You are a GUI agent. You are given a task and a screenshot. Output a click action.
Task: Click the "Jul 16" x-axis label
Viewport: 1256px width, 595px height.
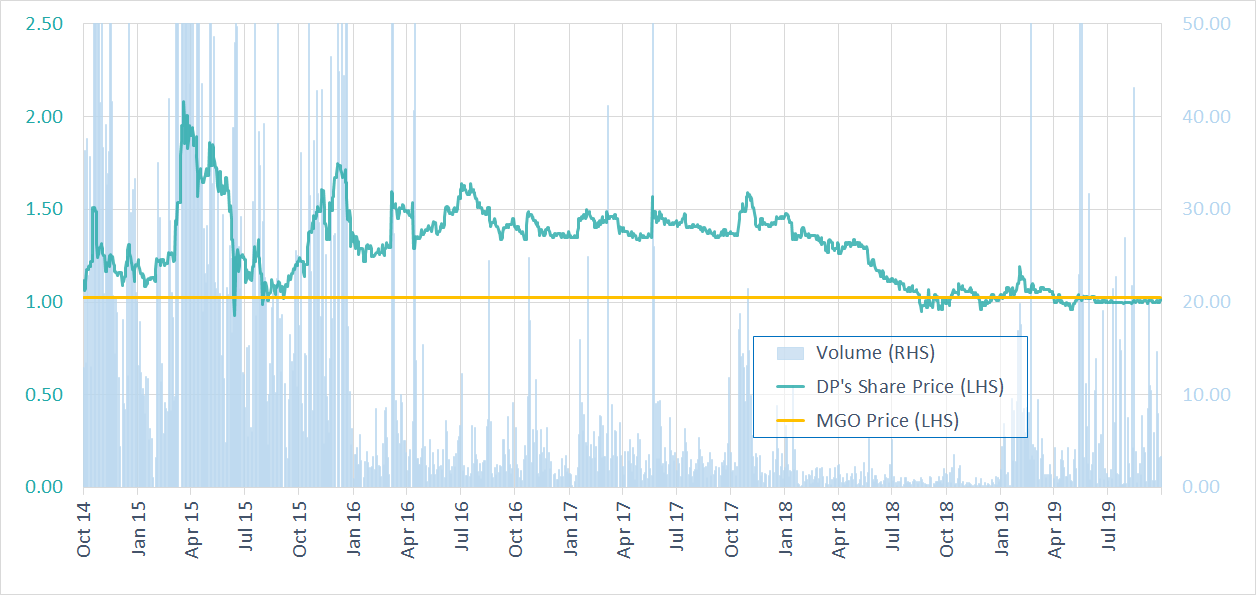(463, 531)
